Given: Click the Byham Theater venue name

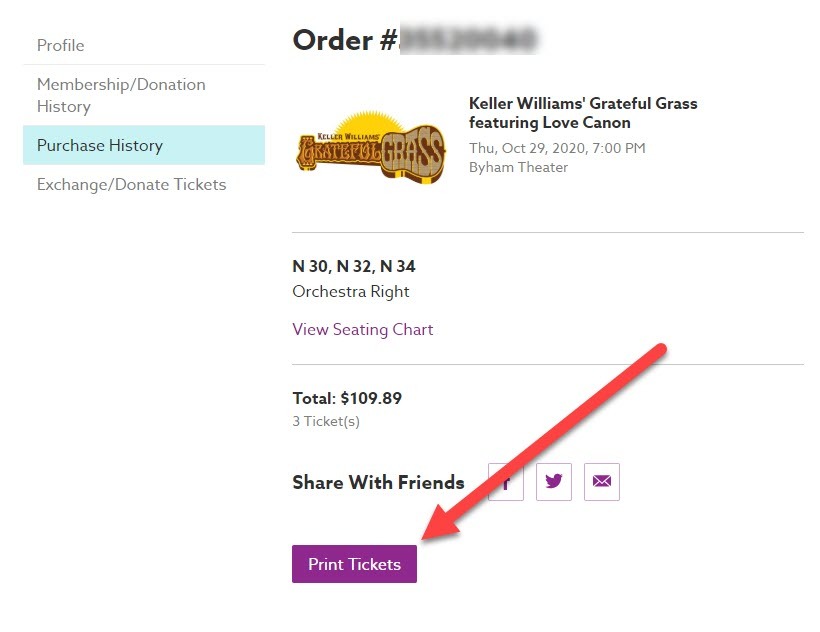Looking at the screenshot, I should click(518, 167).
